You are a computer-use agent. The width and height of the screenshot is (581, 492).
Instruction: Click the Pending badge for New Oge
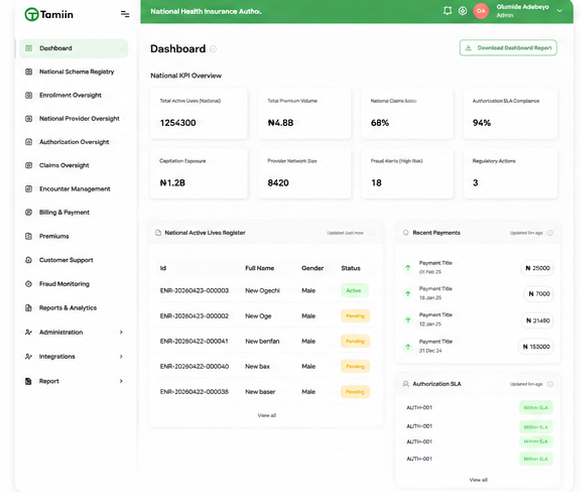(355, 316)
